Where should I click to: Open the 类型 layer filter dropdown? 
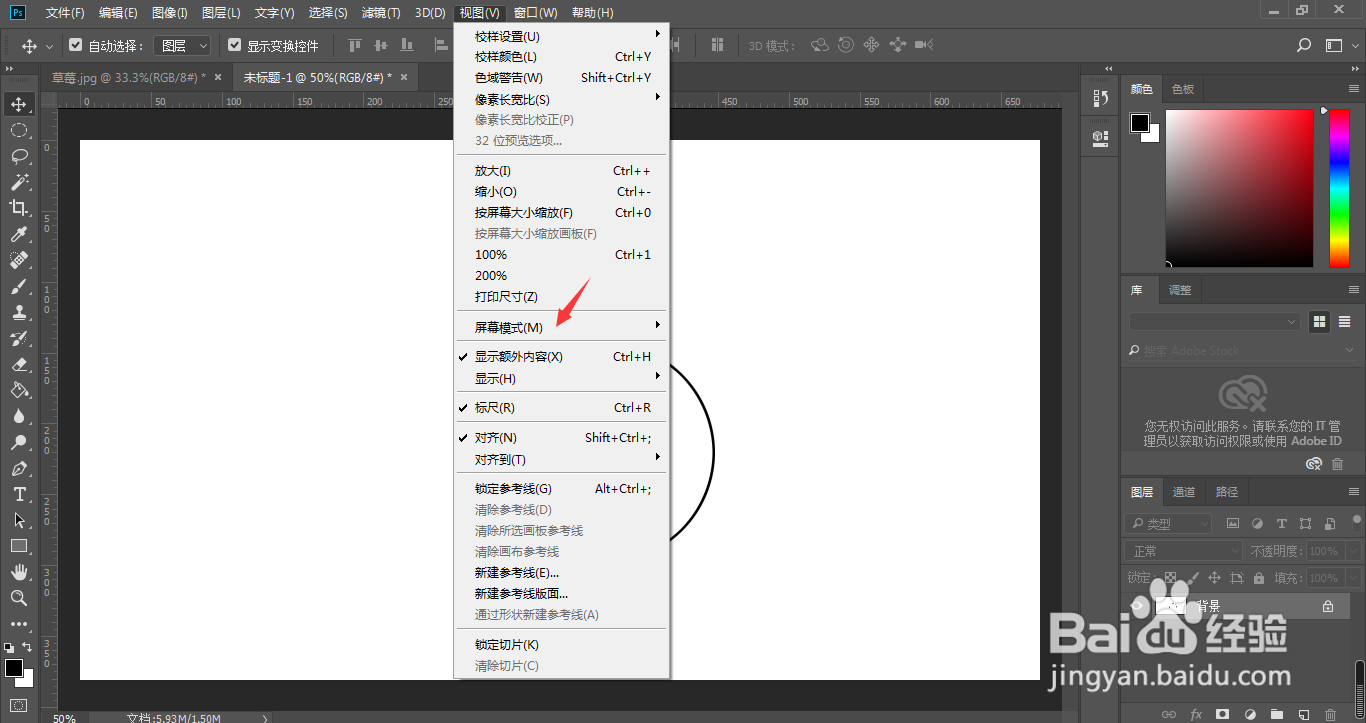pos(1168,523)
